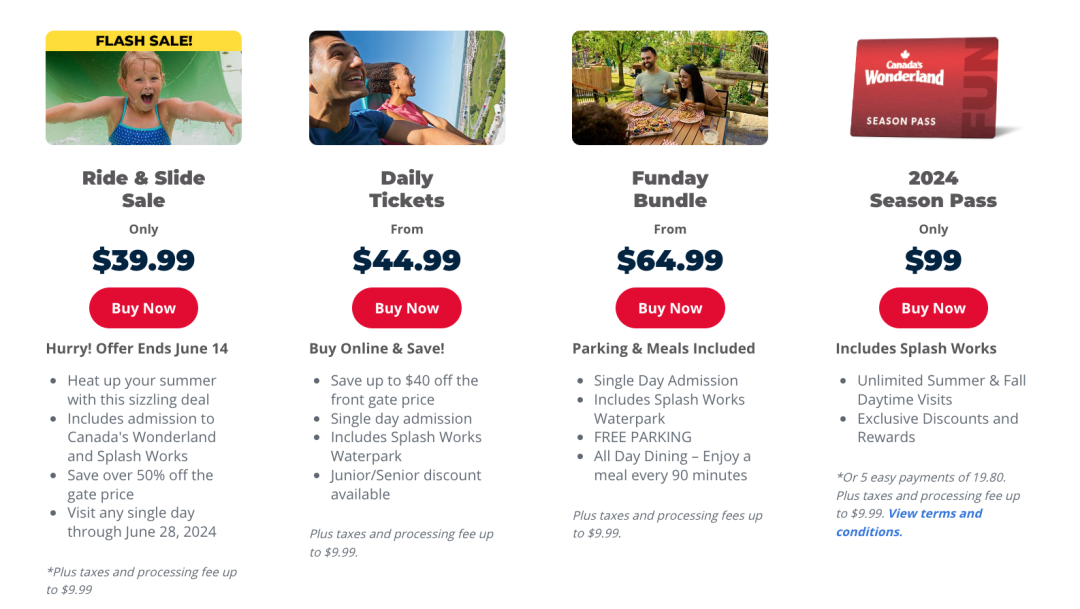Click Buy Now for 2024 Season Pass
Image resolution: width=1080 pixels, height=609 pixels.
(x=933, y=308)
